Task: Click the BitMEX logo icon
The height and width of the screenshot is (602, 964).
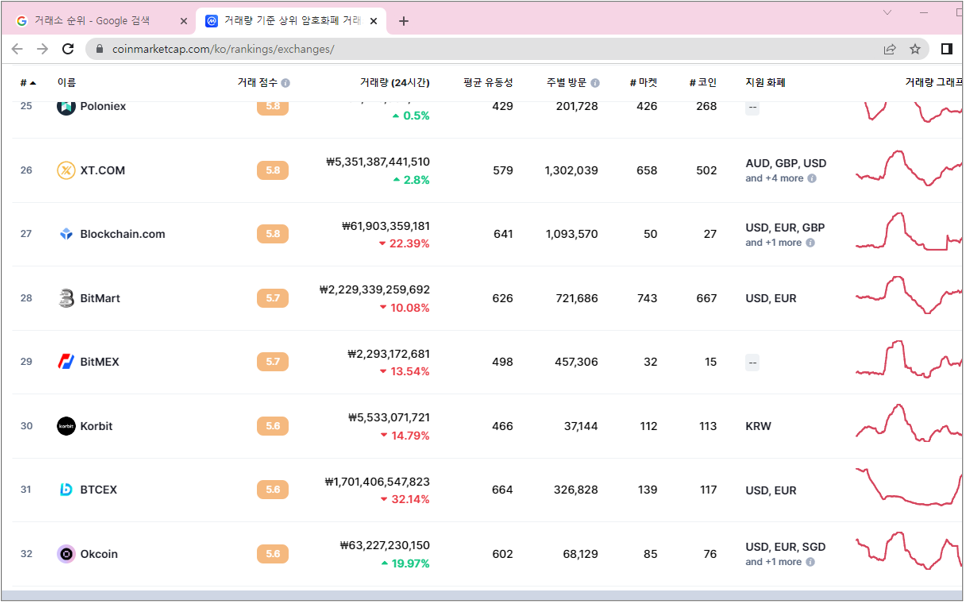Action: 66,362
